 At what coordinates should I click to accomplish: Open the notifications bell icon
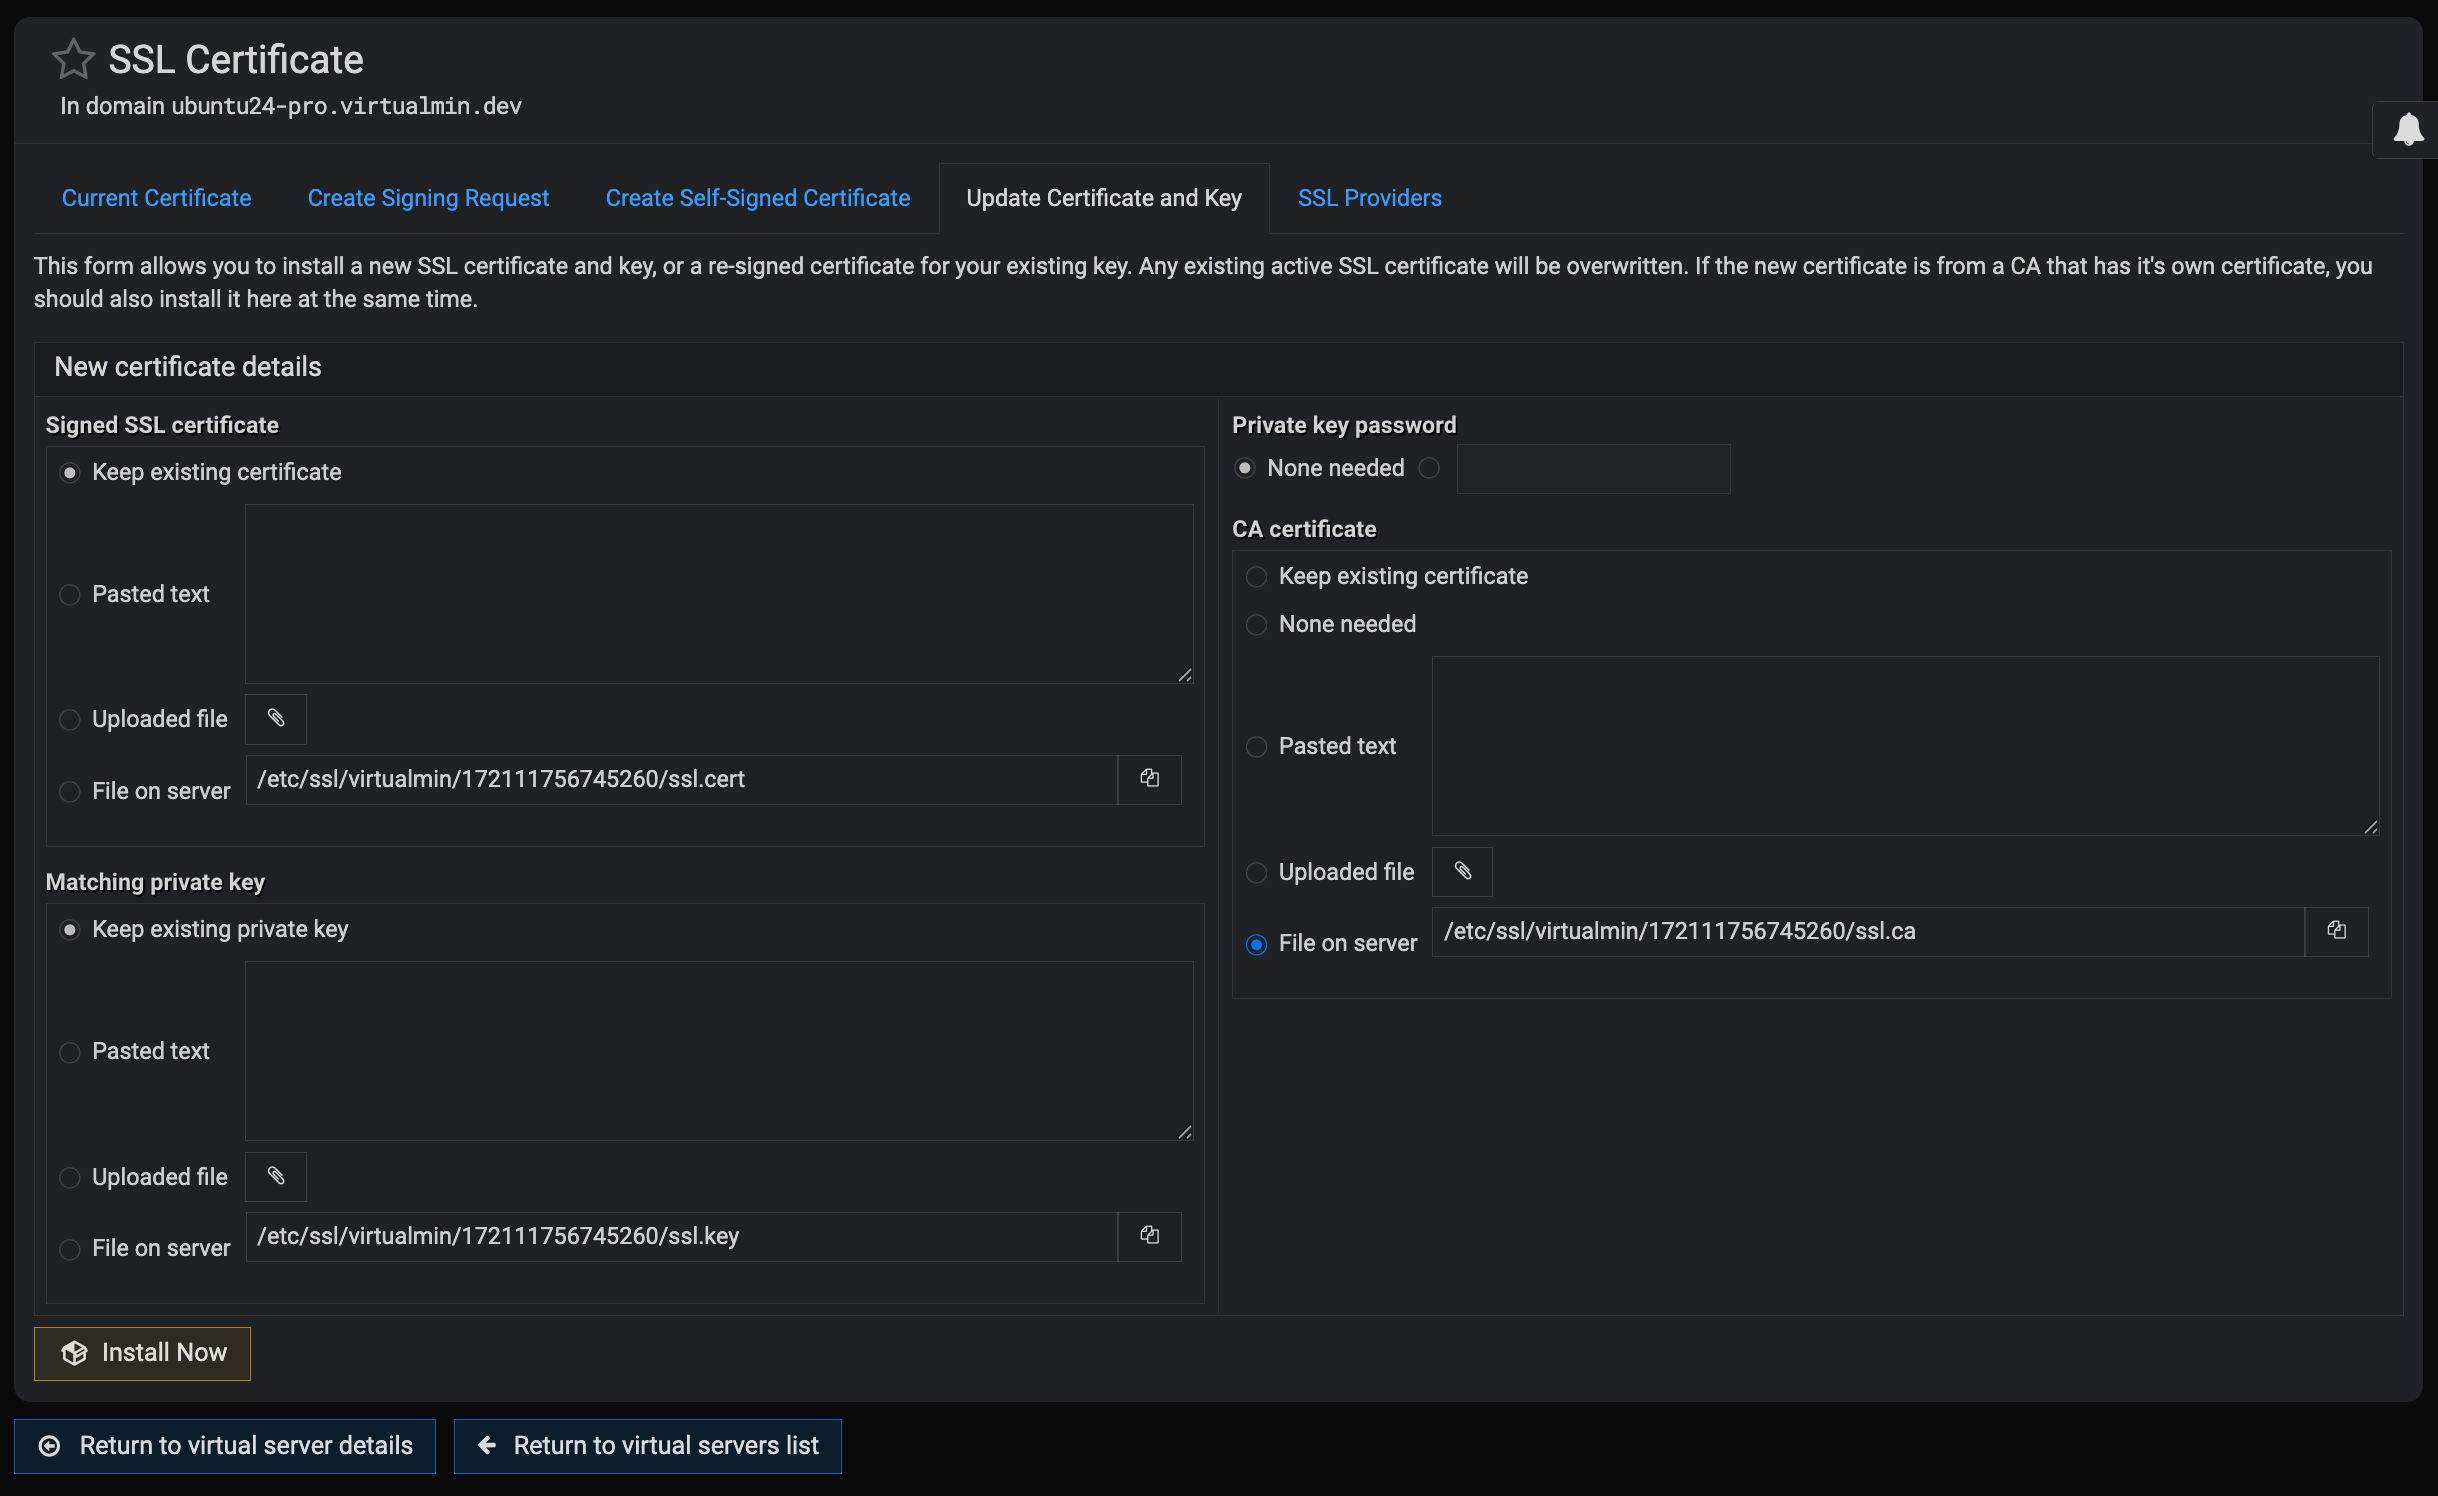point(2407,130)
